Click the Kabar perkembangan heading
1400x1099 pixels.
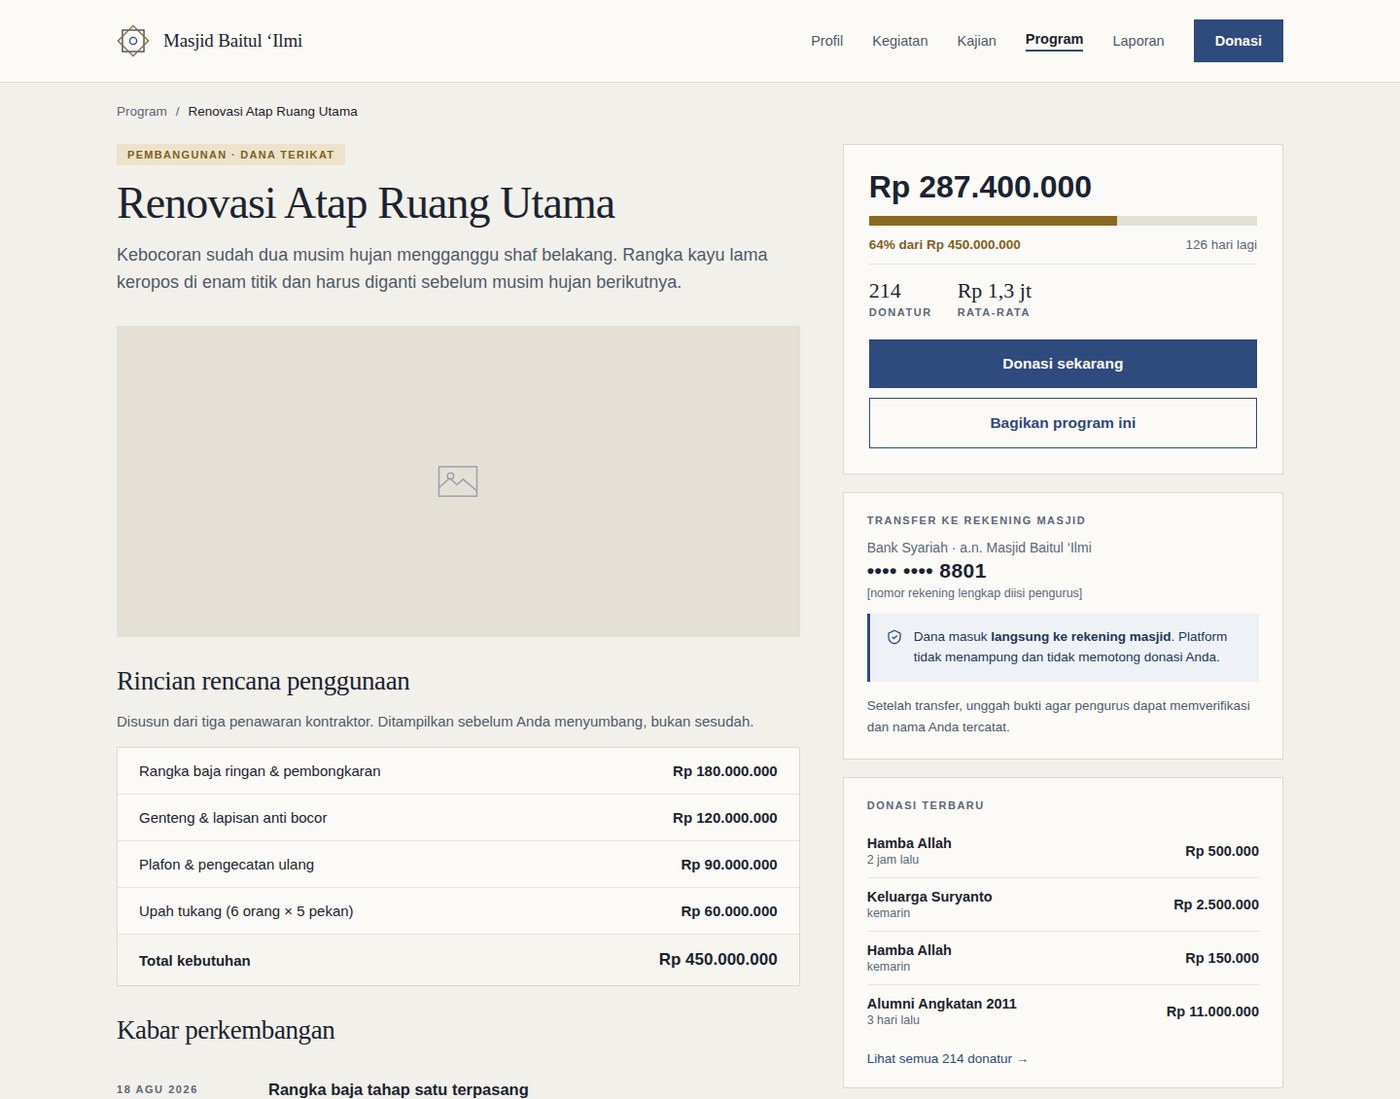click(226, 1030)
